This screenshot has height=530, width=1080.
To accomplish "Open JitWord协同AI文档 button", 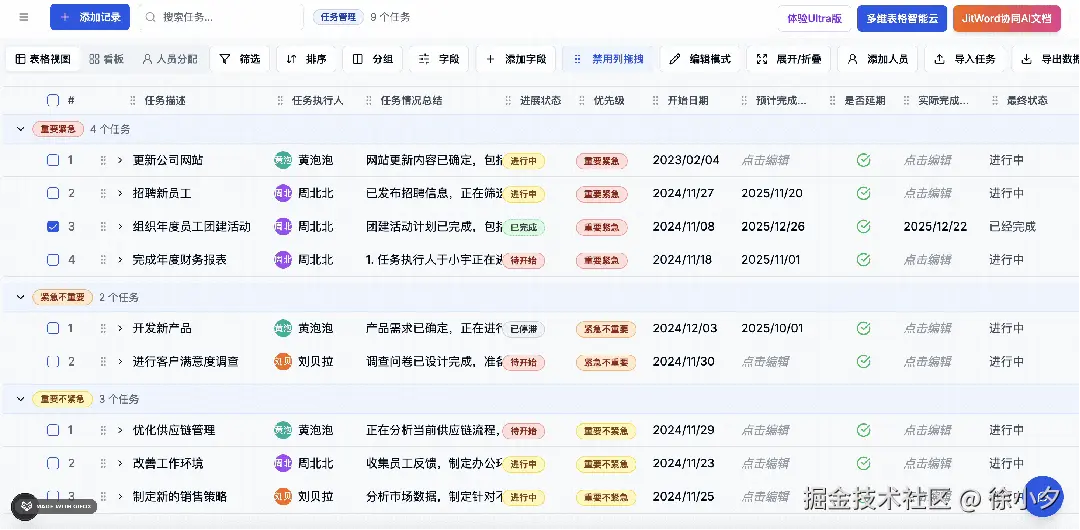I will click(1006, 19).
